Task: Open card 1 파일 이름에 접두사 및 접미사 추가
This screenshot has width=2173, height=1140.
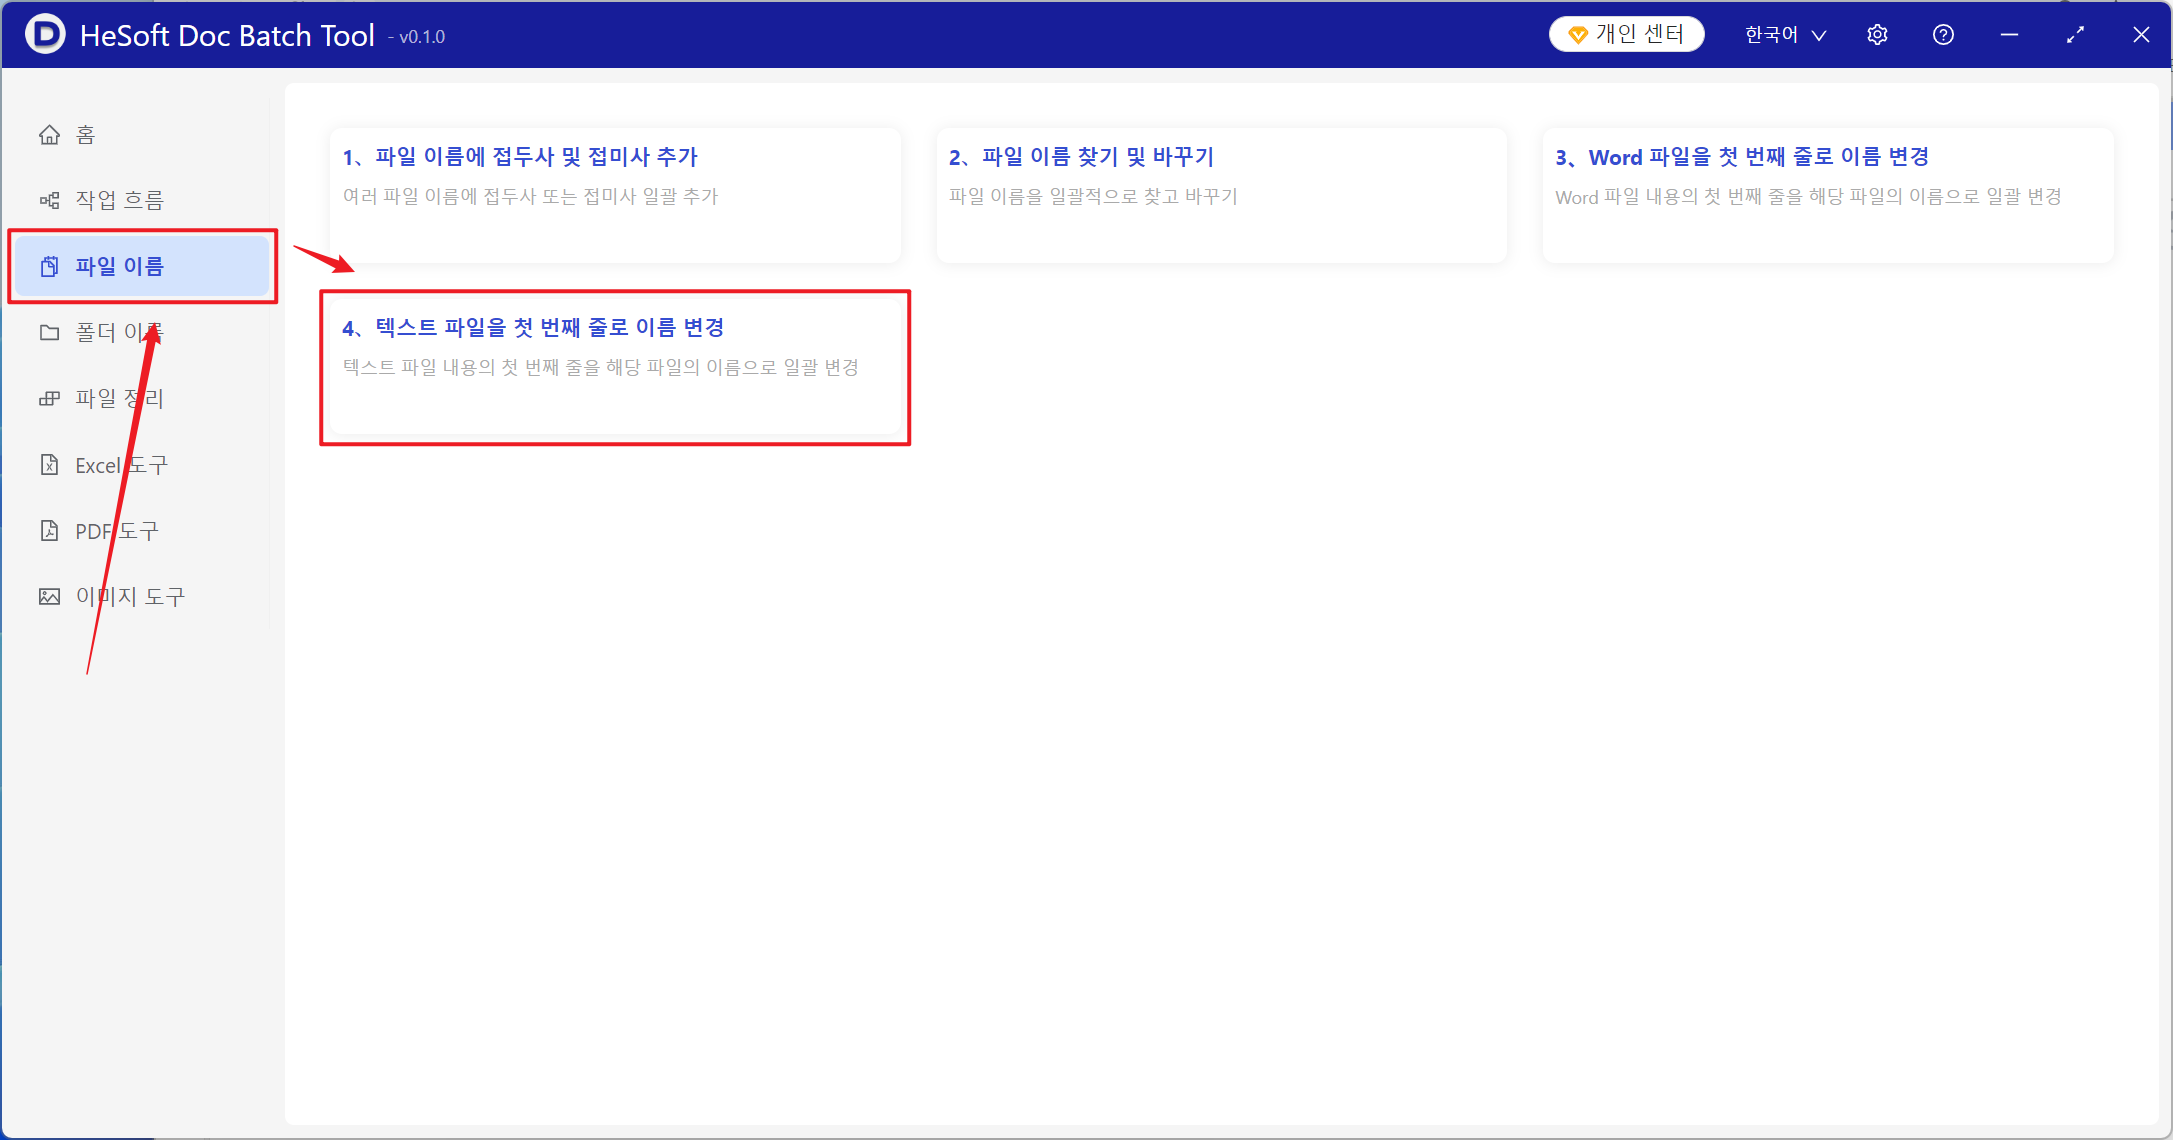Action: click(615, 196)
